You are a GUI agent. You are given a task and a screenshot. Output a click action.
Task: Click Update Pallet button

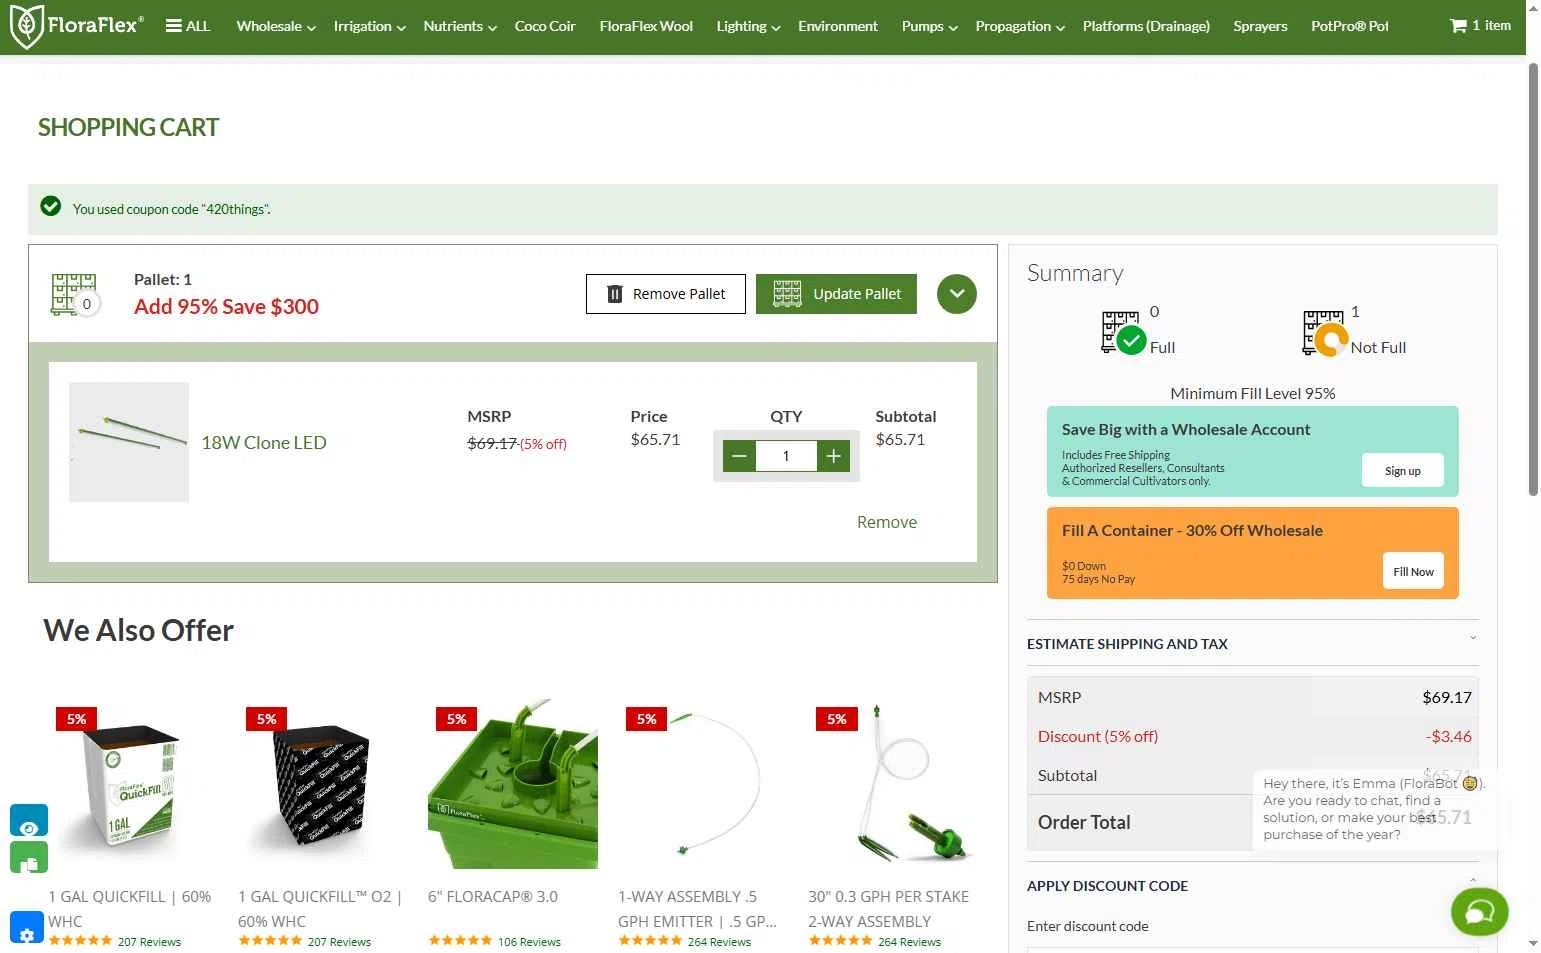tap(836, 294)
